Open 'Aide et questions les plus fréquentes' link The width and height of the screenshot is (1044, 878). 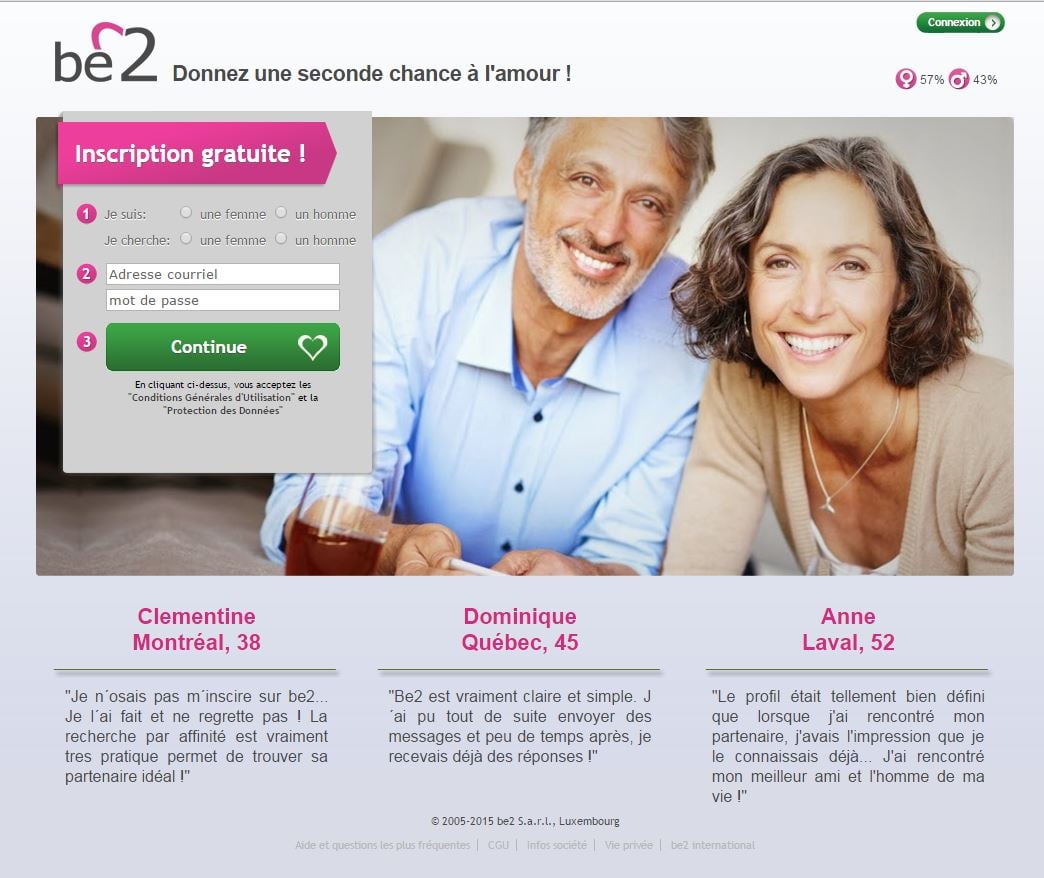[382, 845]
